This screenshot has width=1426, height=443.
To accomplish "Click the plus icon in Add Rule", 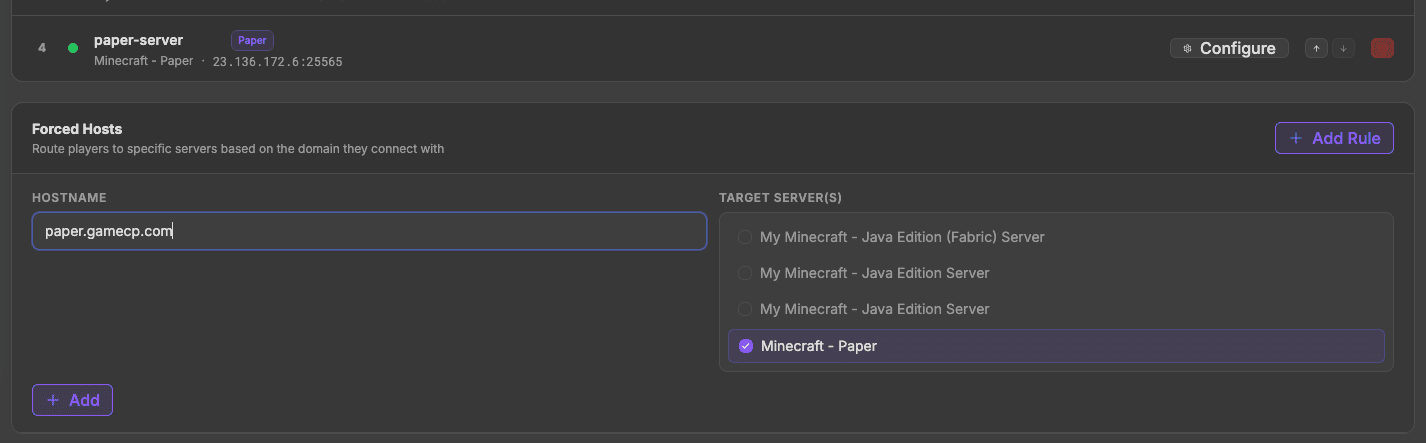I will click(1296, 138).
